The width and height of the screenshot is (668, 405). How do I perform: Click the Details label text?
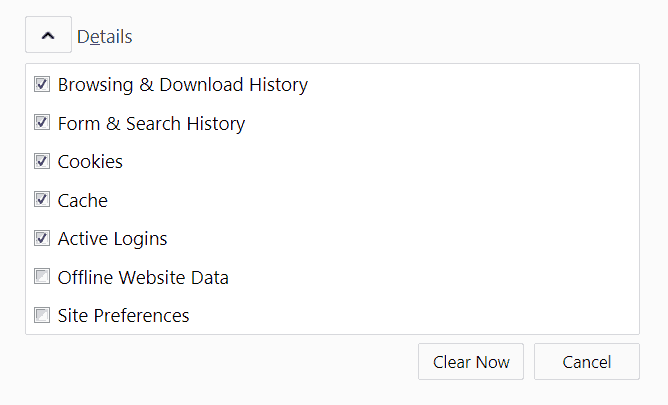(x=104, y=37)
